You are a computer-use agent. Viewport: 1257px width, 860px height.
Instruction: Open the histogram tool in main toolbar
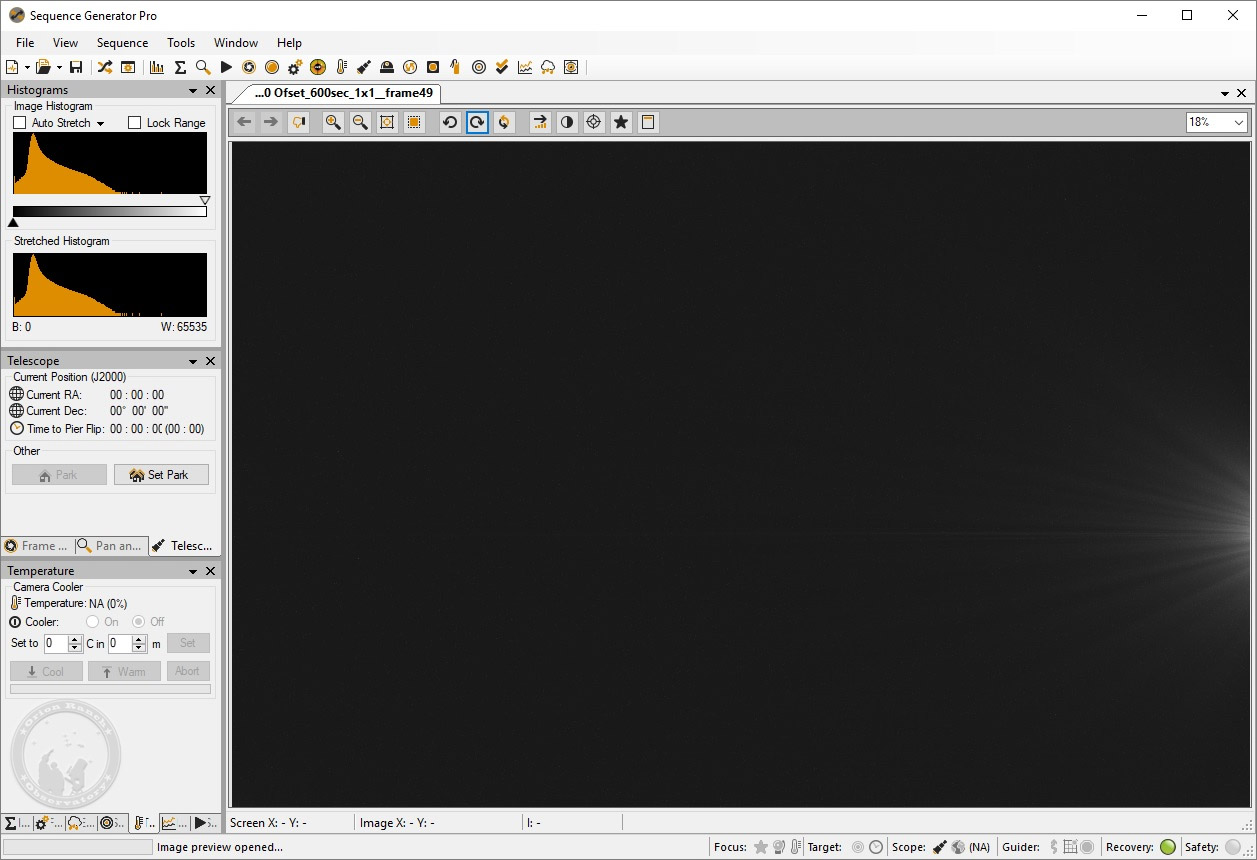[157, 67]
